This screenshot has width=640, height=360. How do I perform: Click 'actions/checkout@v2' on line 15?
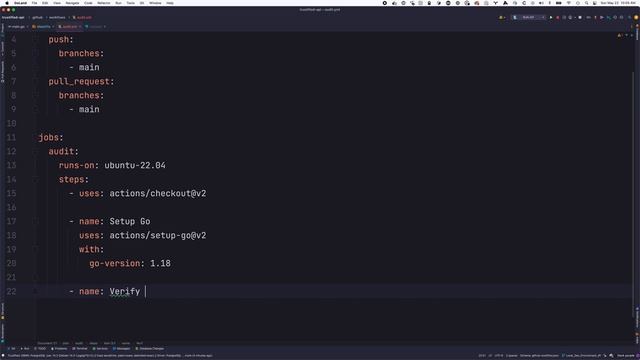(158, 193)
